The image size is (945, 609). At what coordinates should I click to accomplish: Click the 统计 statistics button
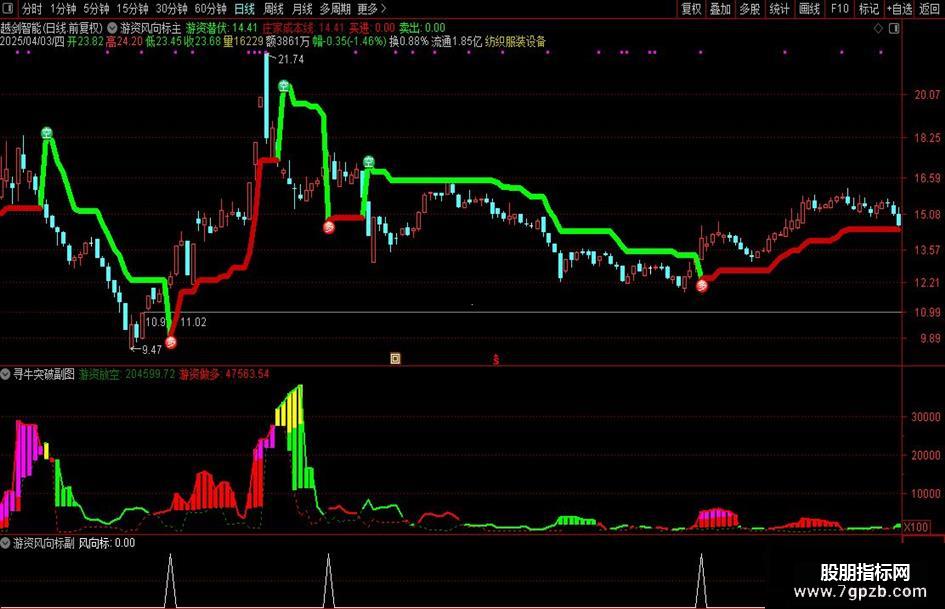[x=779, y=8]
